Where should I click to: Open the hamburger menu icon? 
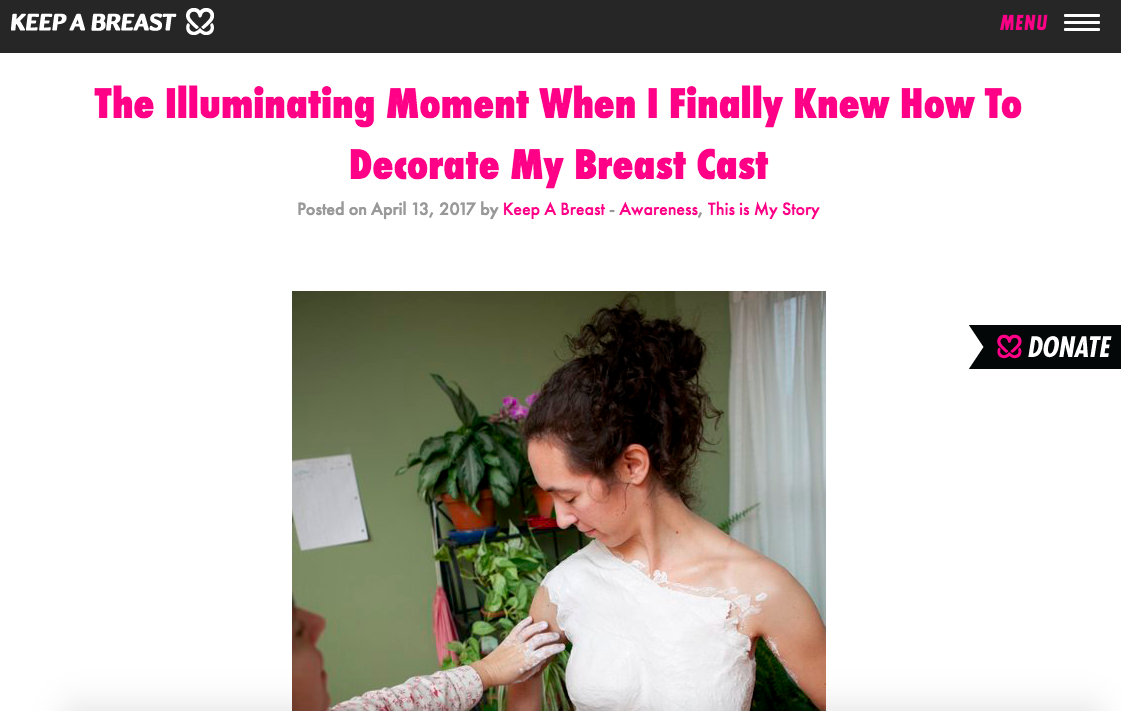(1082, 23)
